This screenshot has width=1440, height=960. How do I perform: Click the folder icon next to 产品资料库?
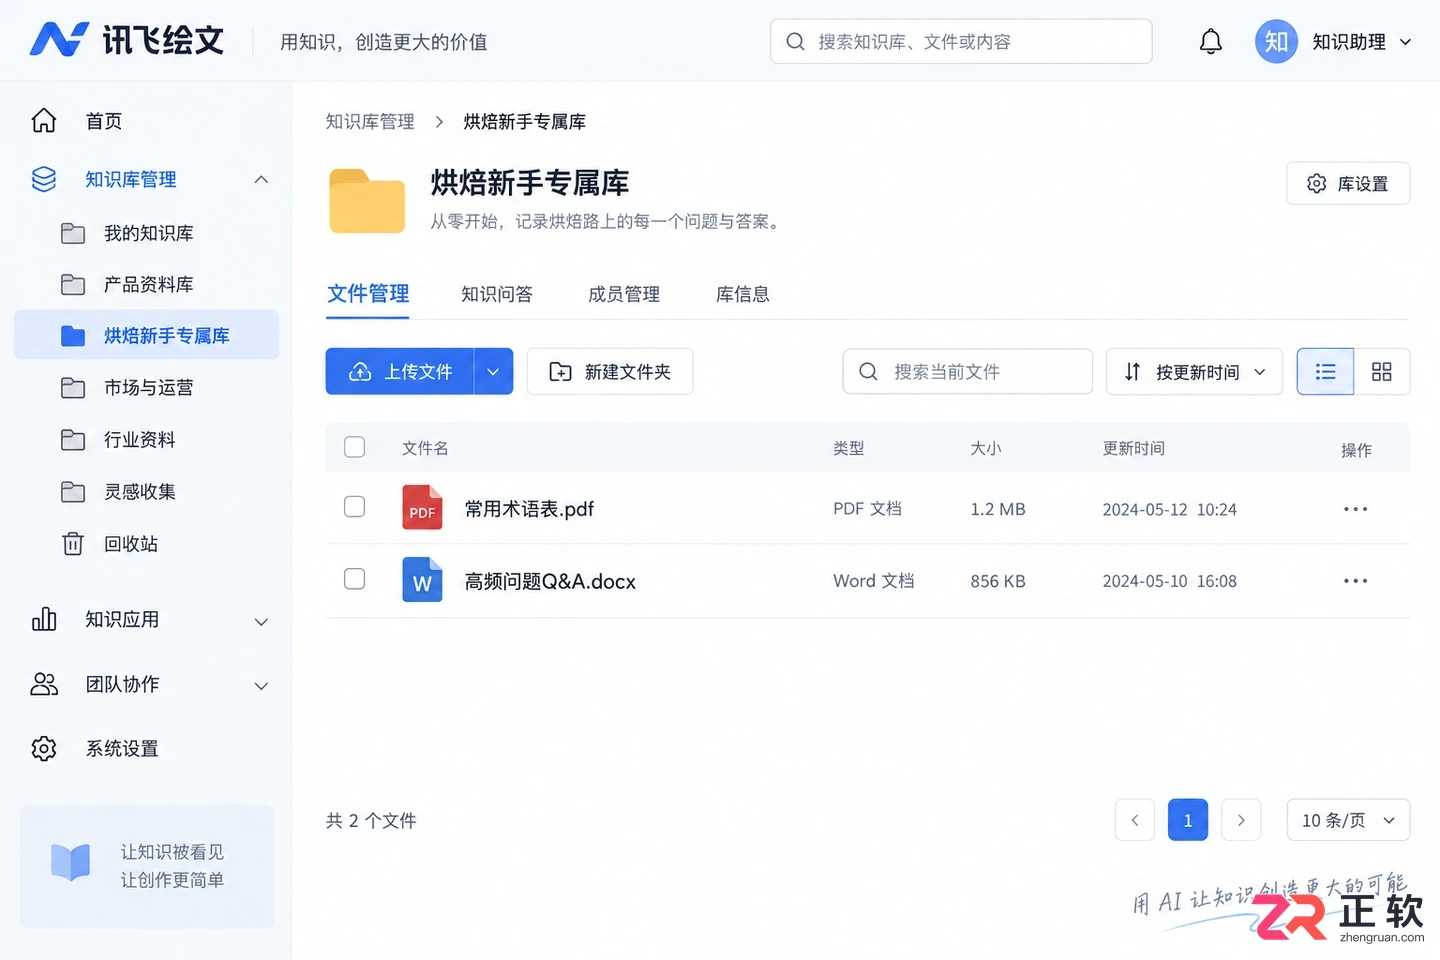pos(73,285)
